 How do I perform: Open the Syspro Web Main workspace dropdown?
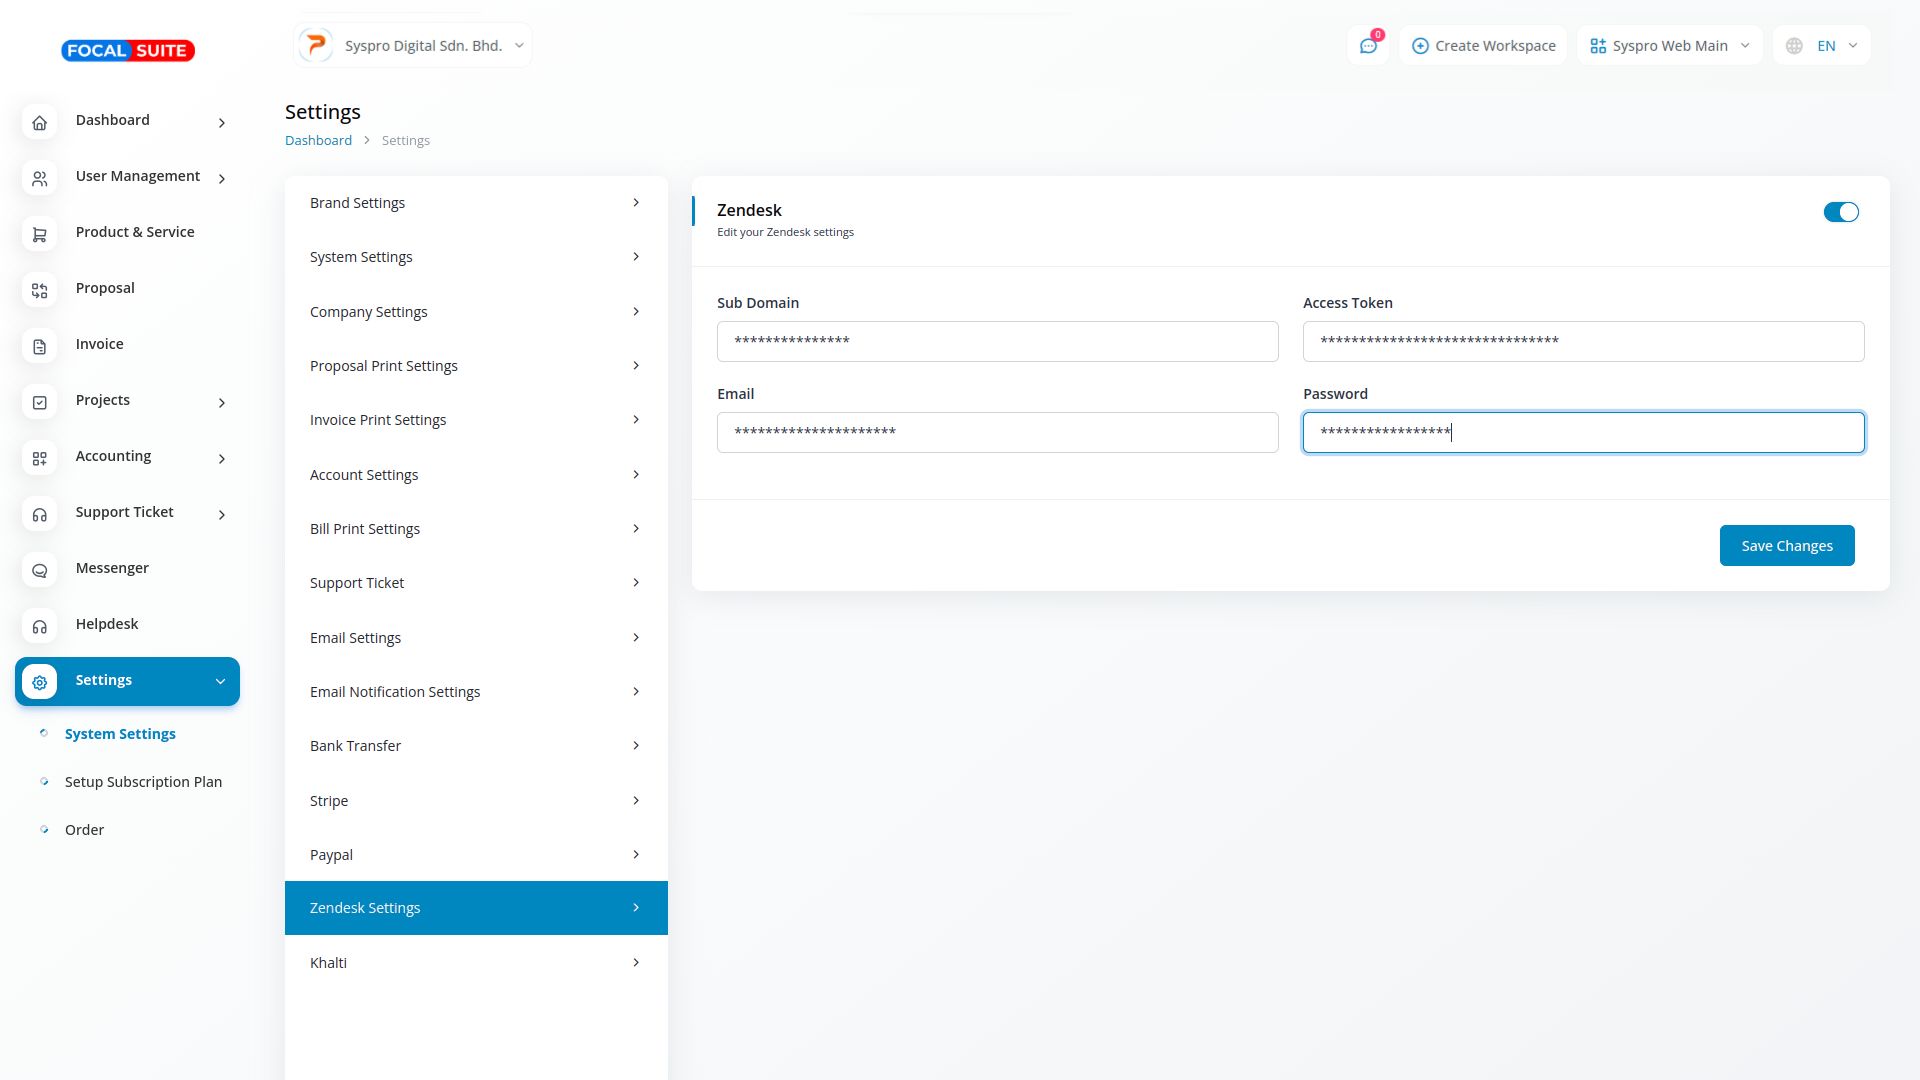click(x=1669, y=46)
